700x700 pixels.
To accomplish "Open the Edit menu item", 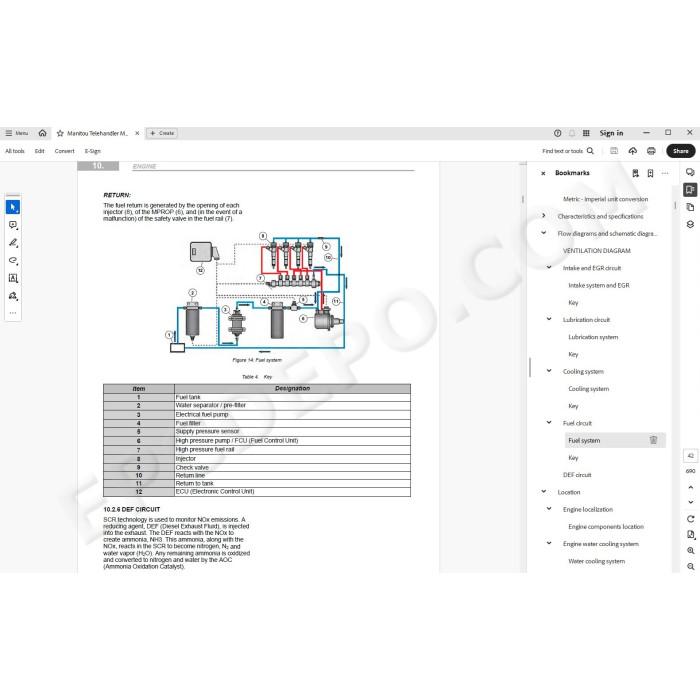I will click(40, 151).
